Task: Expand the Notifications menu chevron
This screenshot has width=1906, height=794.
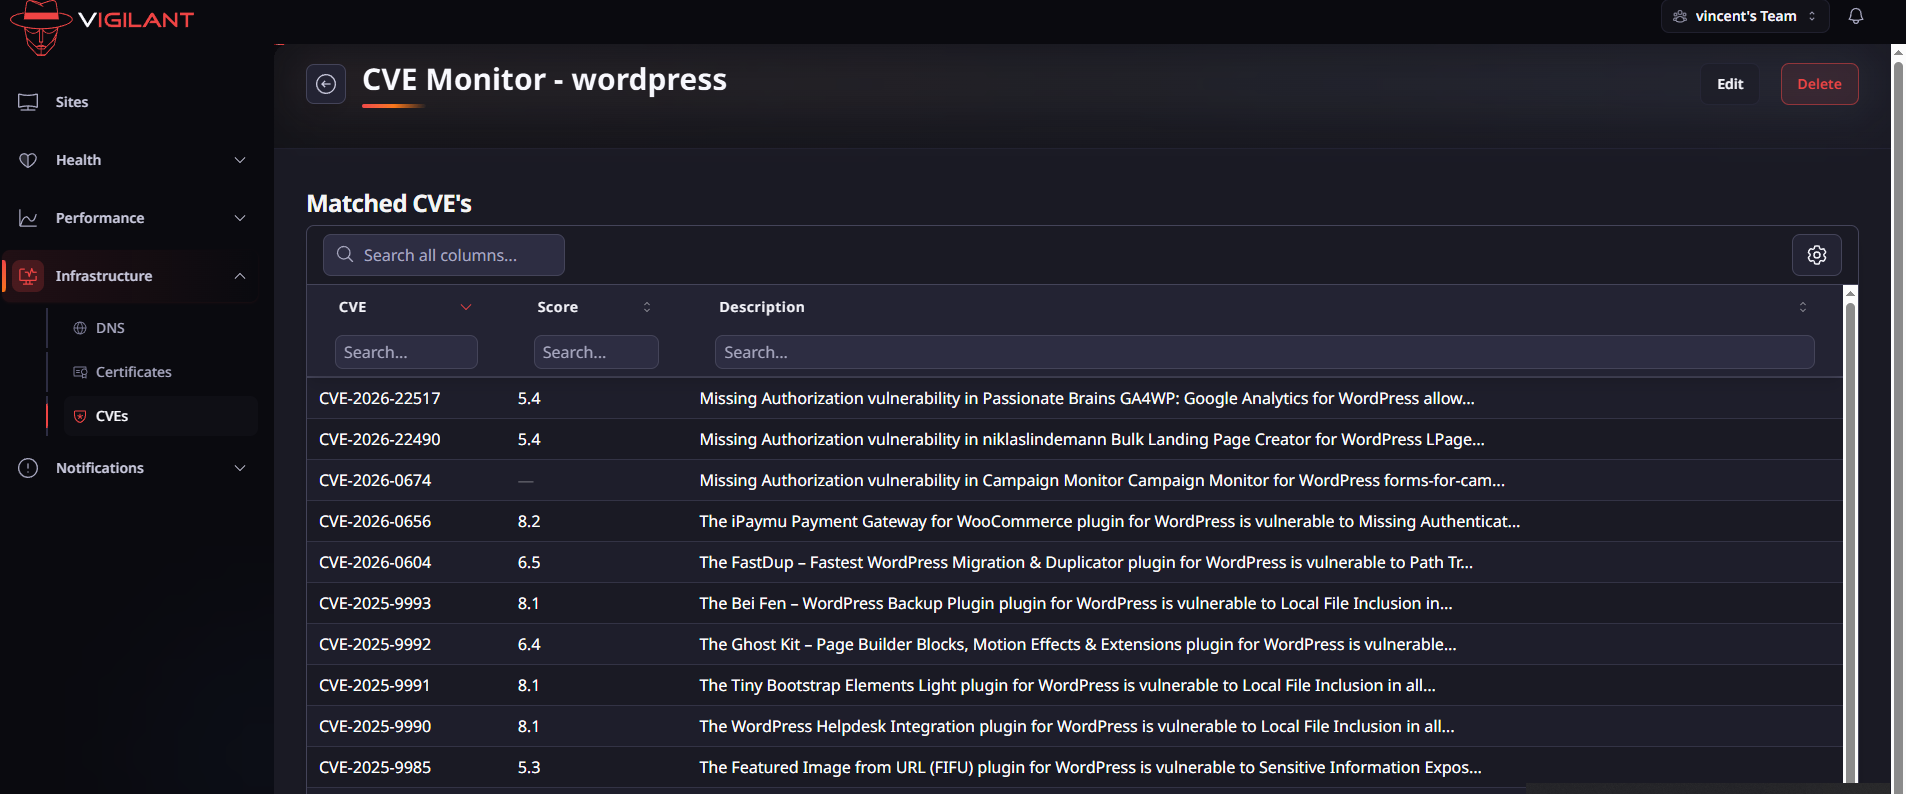Action: [240, 468]
